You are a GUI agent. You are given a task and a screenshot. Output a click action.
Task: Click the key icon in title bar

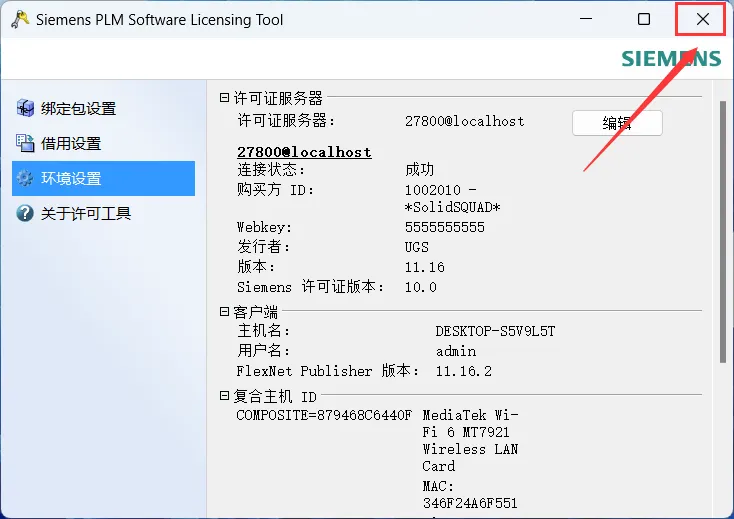(20, 20)
